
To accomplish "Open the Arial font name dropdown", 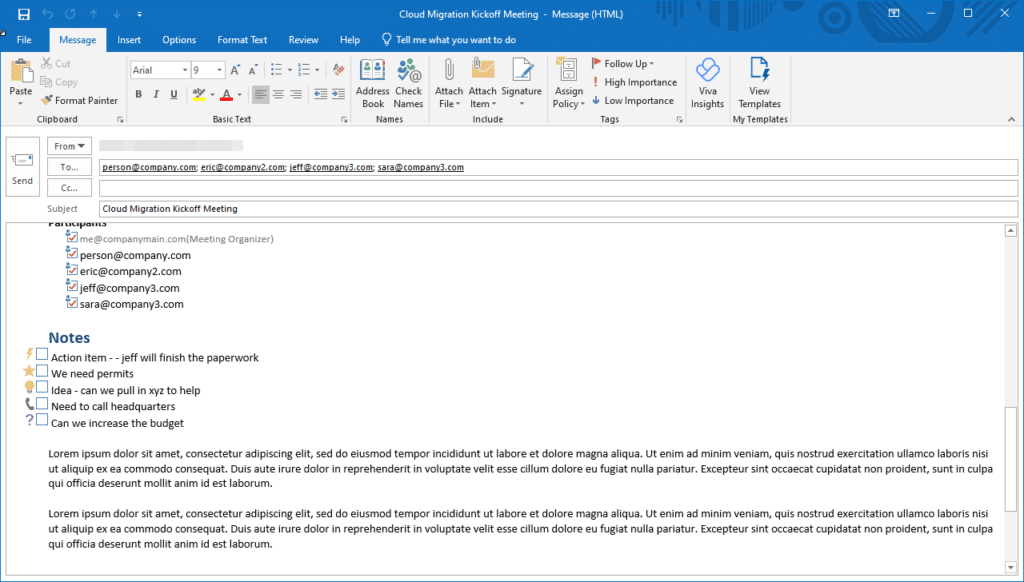I will click(x=185, y=70).
